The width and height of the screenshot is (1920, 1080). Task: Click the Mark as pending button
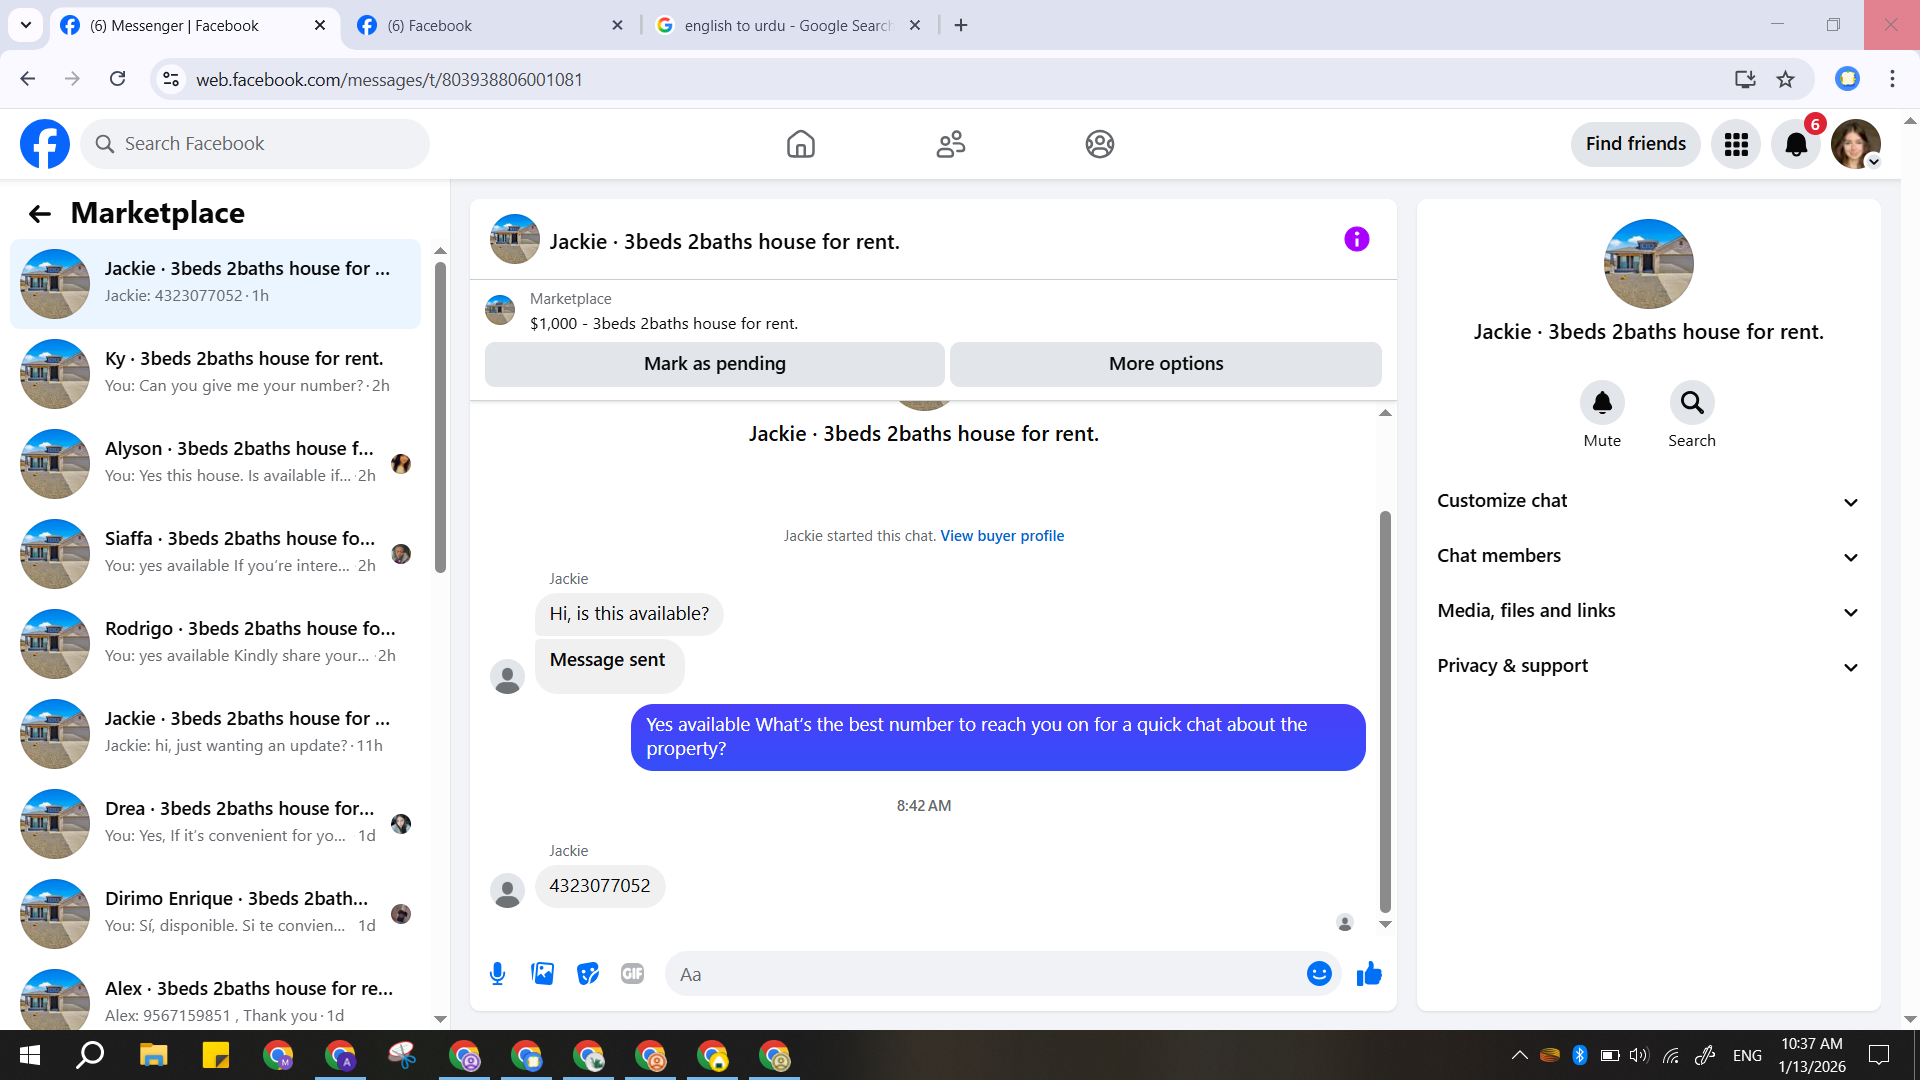point(714,364)
